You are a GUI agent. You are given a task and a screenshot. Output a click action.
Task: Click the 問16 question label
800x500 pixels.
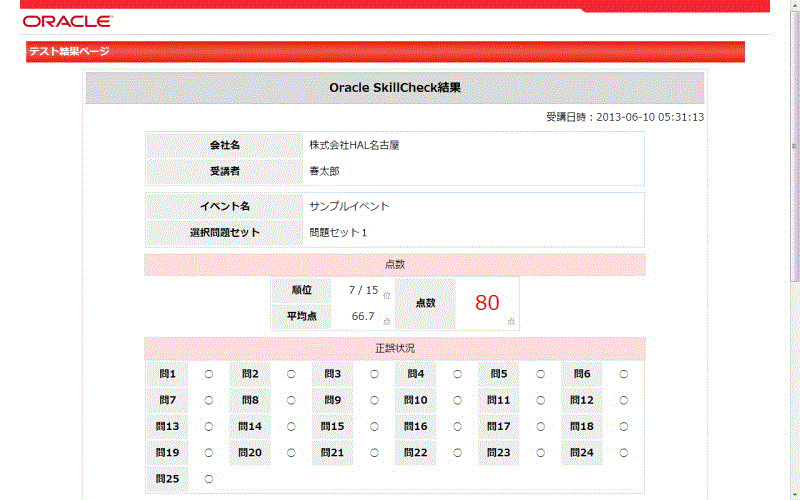(416, 427)
